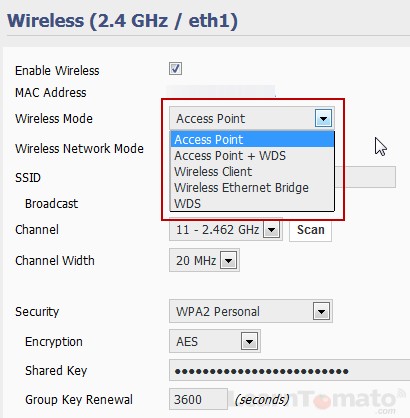Click the WPA2 Personal security box
The image size is (410, 418).
(x=251, y=311)
